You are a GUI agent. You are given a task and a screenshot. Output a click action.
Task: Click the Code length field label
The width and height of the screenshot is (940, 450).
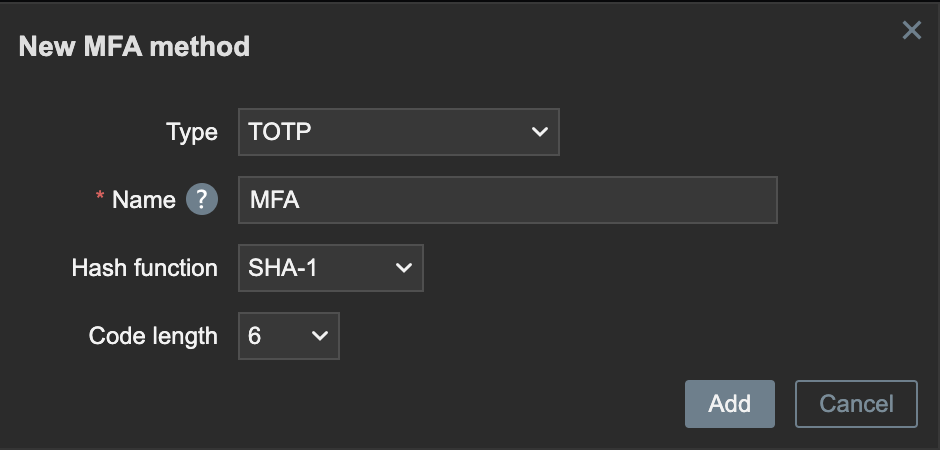(153, 336)
